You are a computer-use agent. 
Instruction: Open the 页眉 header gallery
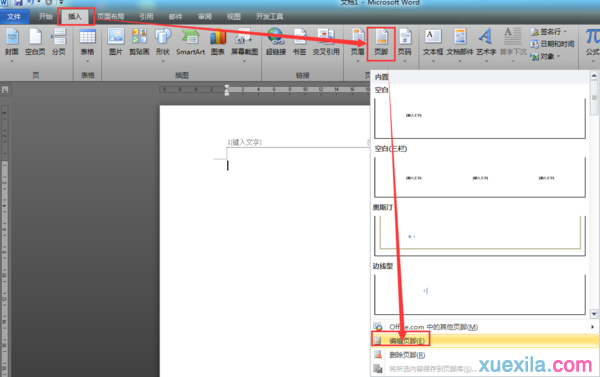[x=357, y=41]
